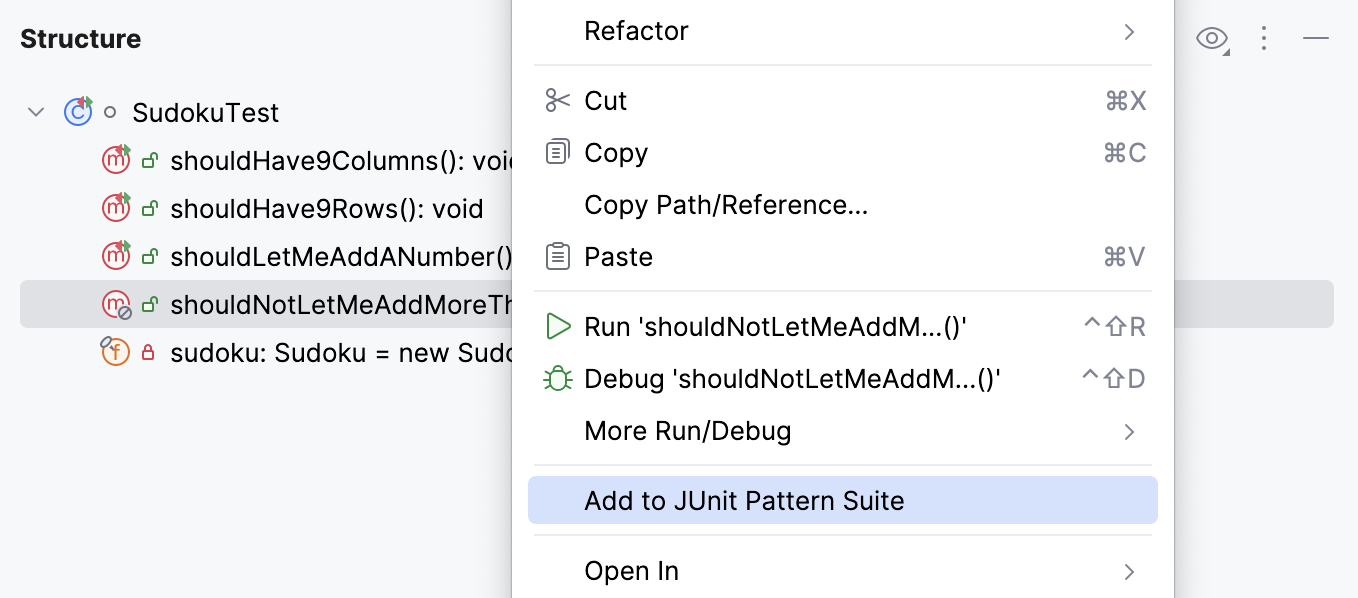Viewport: 1358px width, 598px height.
Task: Click the test method icon beside shouldHave9Columns
Action: pyautogui.click(x=117, y=160)
